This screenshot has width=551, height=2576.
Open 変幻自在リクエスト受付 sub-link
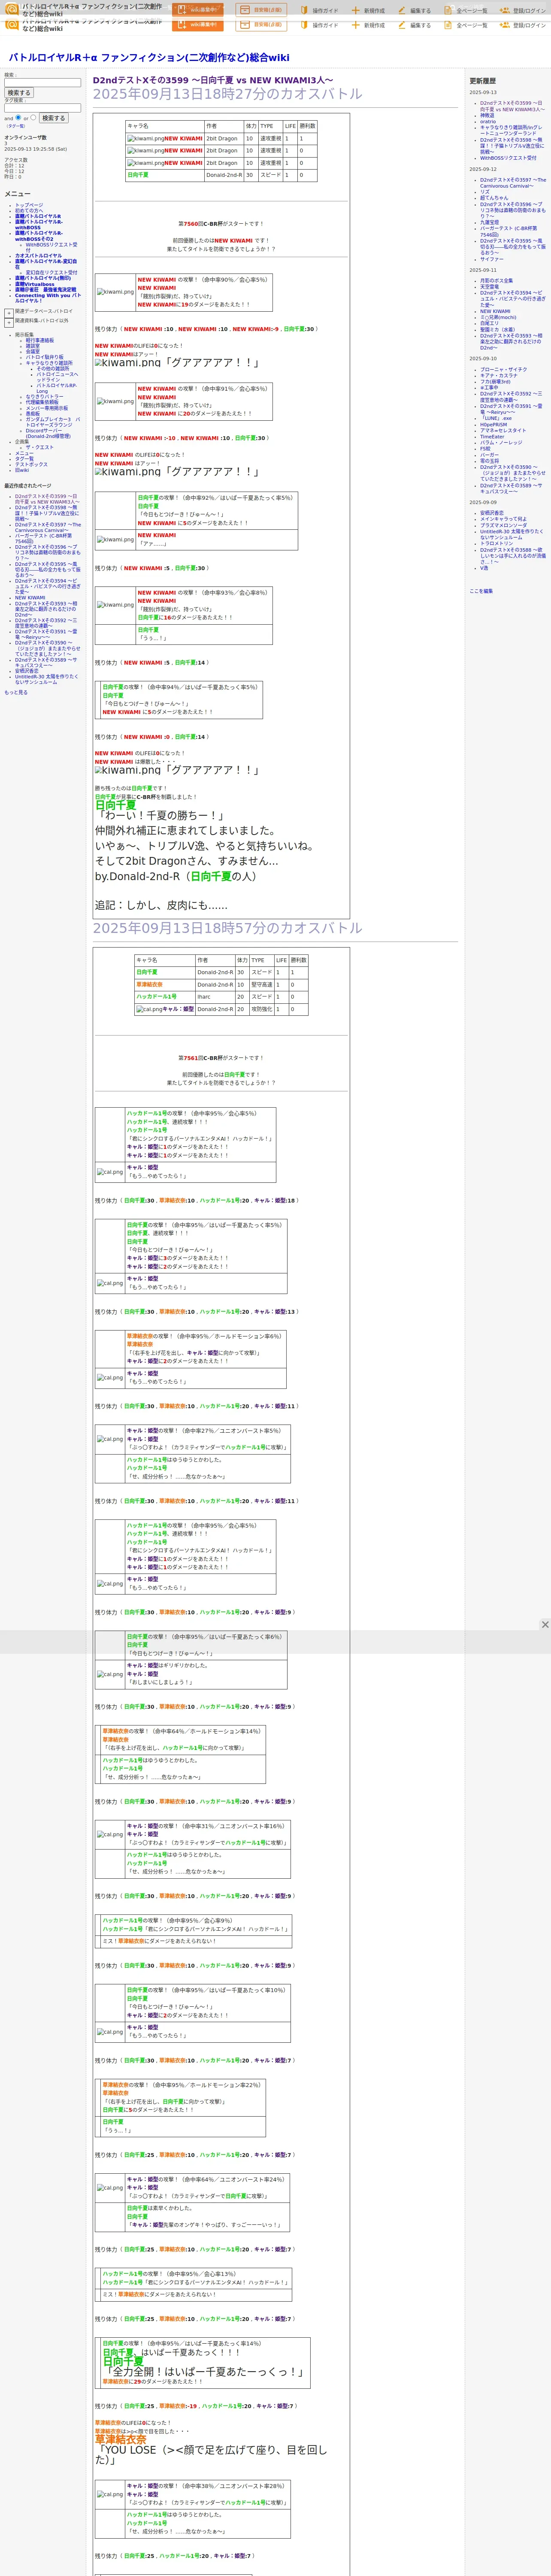click(x=51, y=272)
